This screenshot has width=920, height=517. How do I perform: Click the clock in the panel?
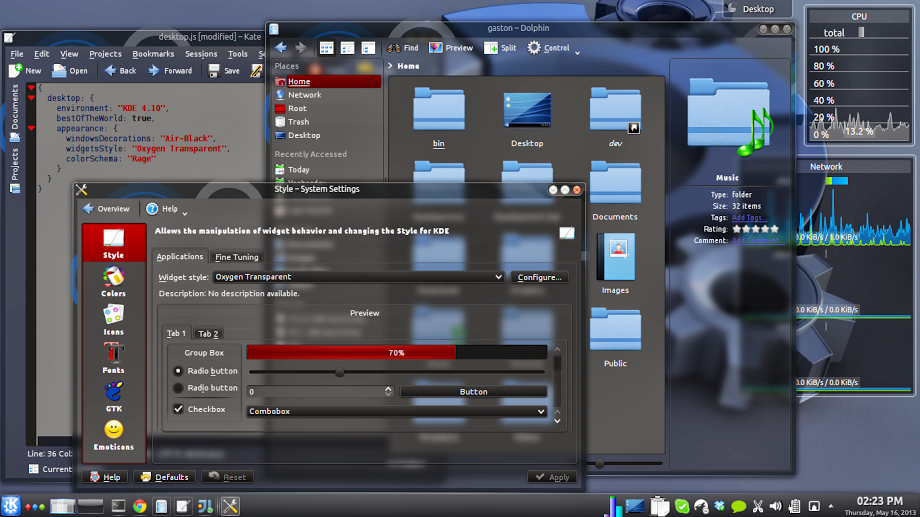(x=880, y=505)
